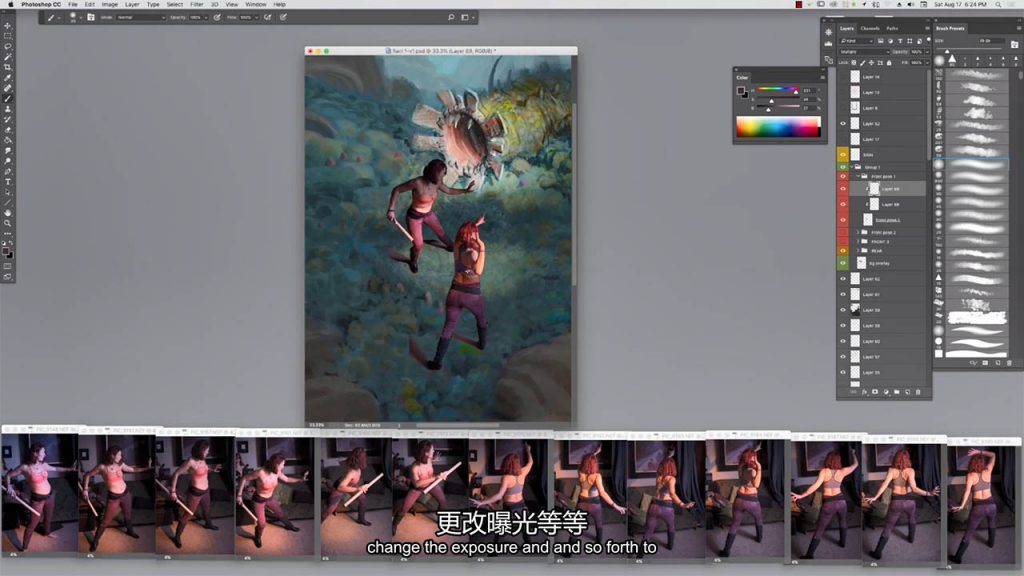Select the Paint Bucket tool
The image size is (1024, 576).
pos(8,140)
